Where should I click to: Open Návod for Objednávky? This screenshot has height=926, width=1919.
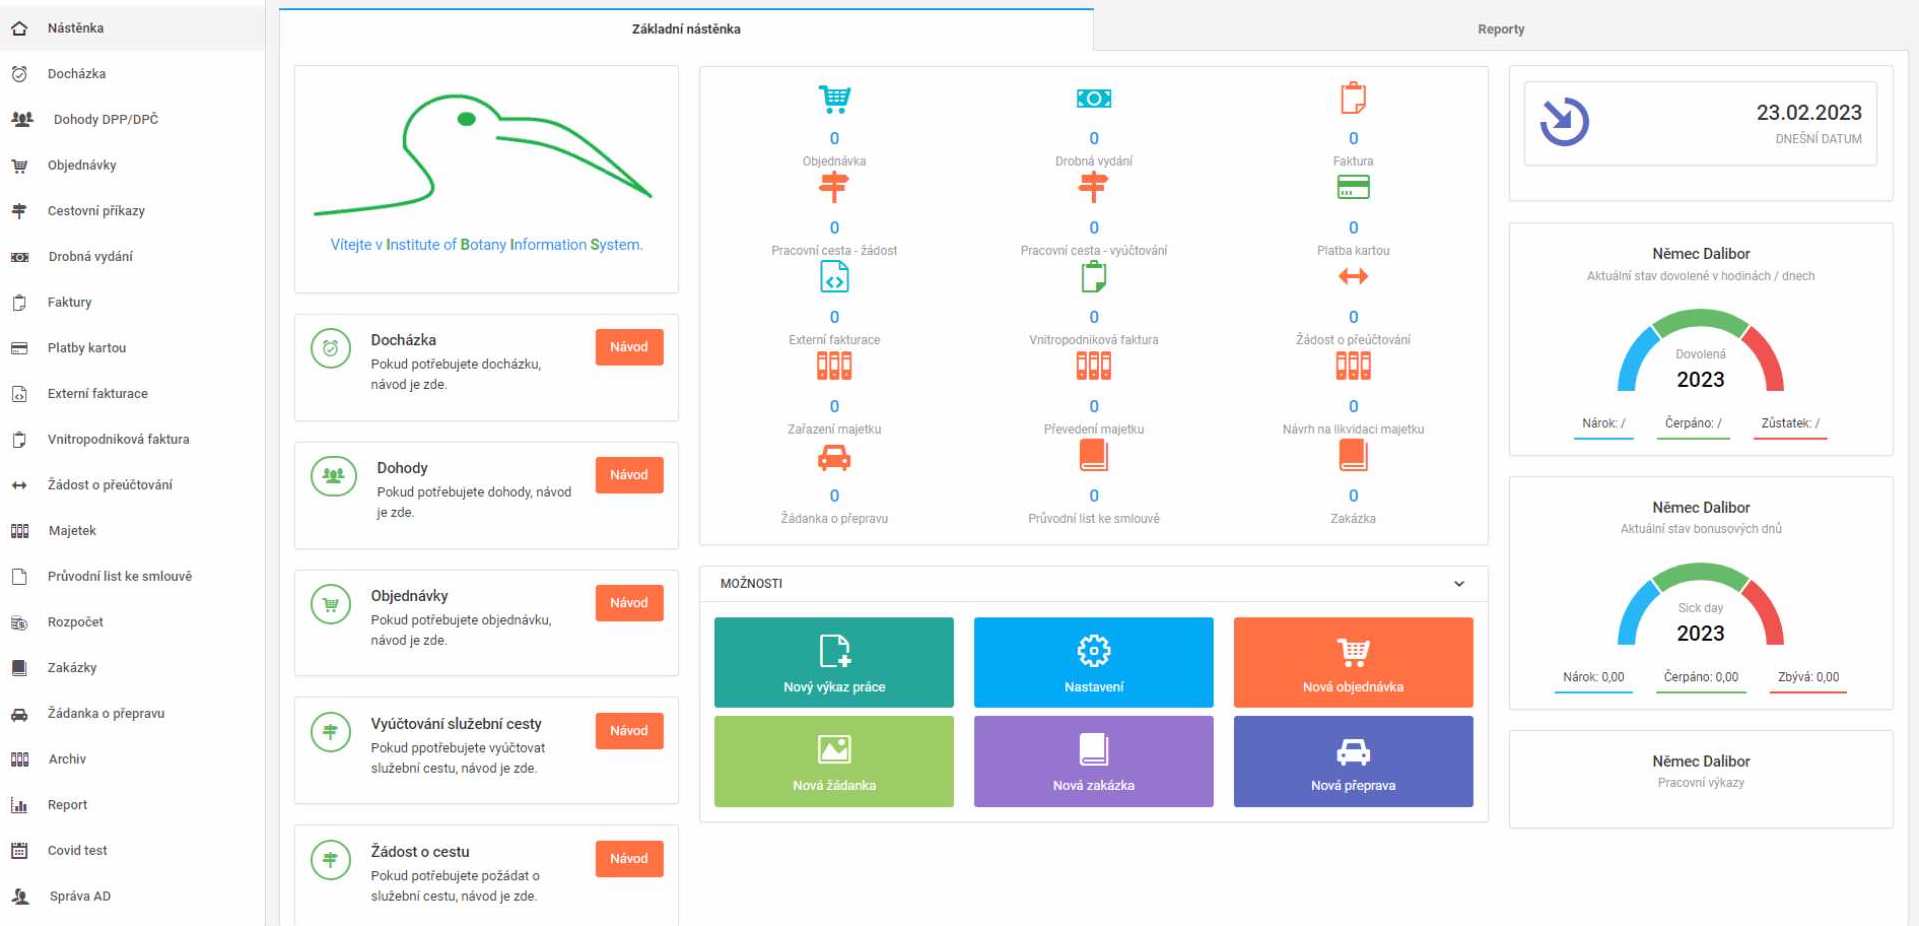click(629, 603)
